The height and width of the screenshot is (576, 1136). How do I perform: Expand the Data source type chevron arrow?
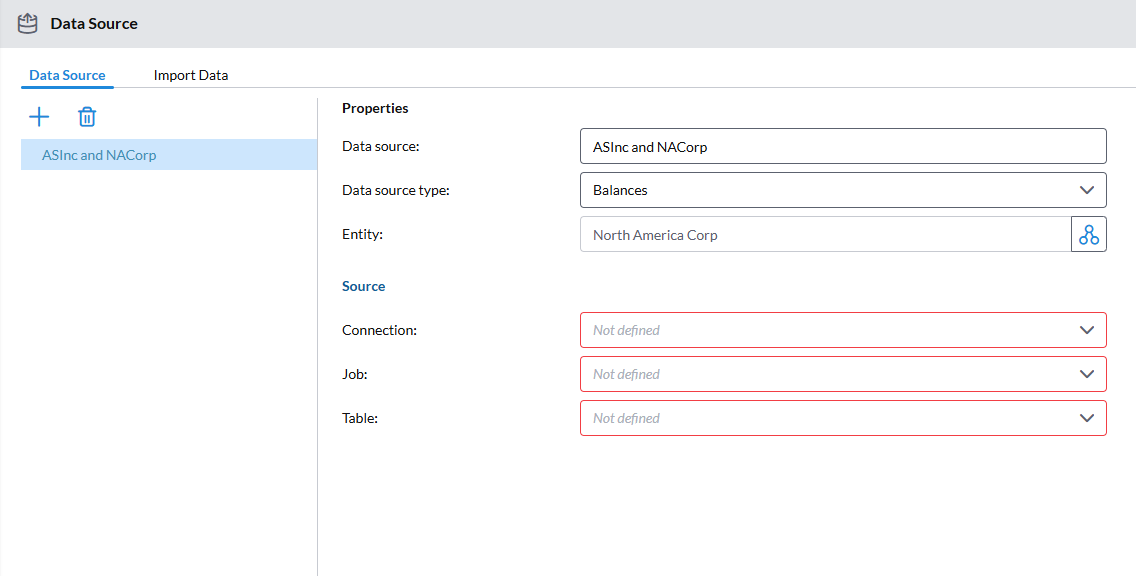tap(1087, 190)
